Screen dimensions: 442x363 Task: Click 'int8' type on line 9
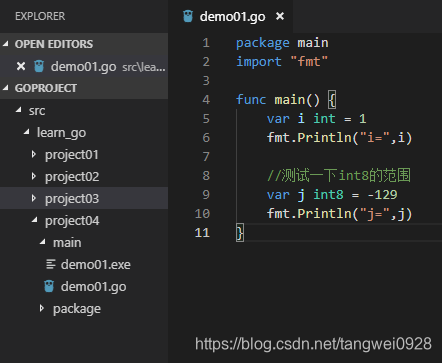coord(328,195)
